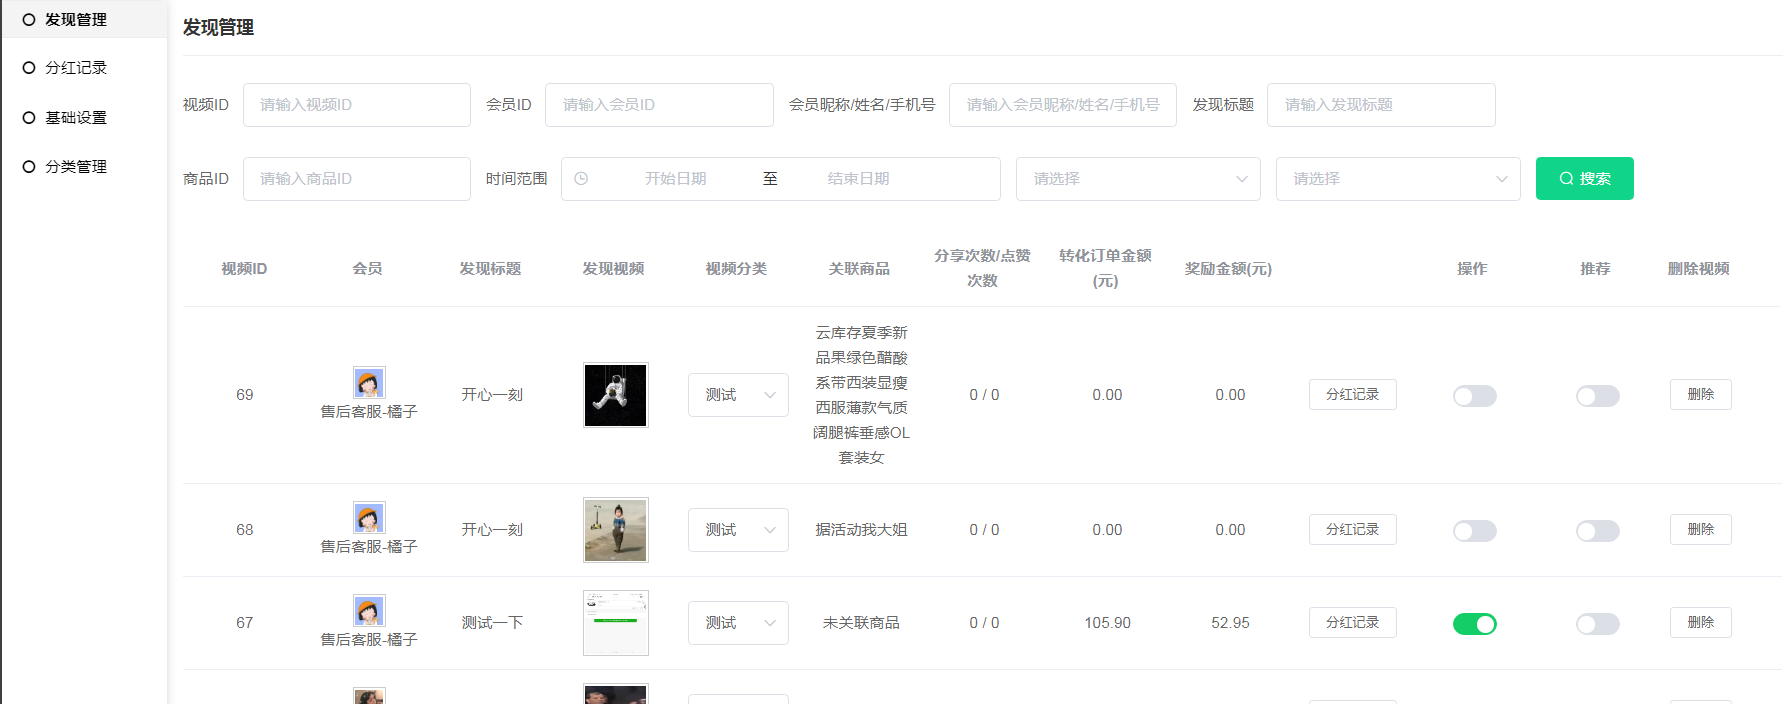Focus the 会员ID input field
1785x704 pixels.
[x=659, y=105]
